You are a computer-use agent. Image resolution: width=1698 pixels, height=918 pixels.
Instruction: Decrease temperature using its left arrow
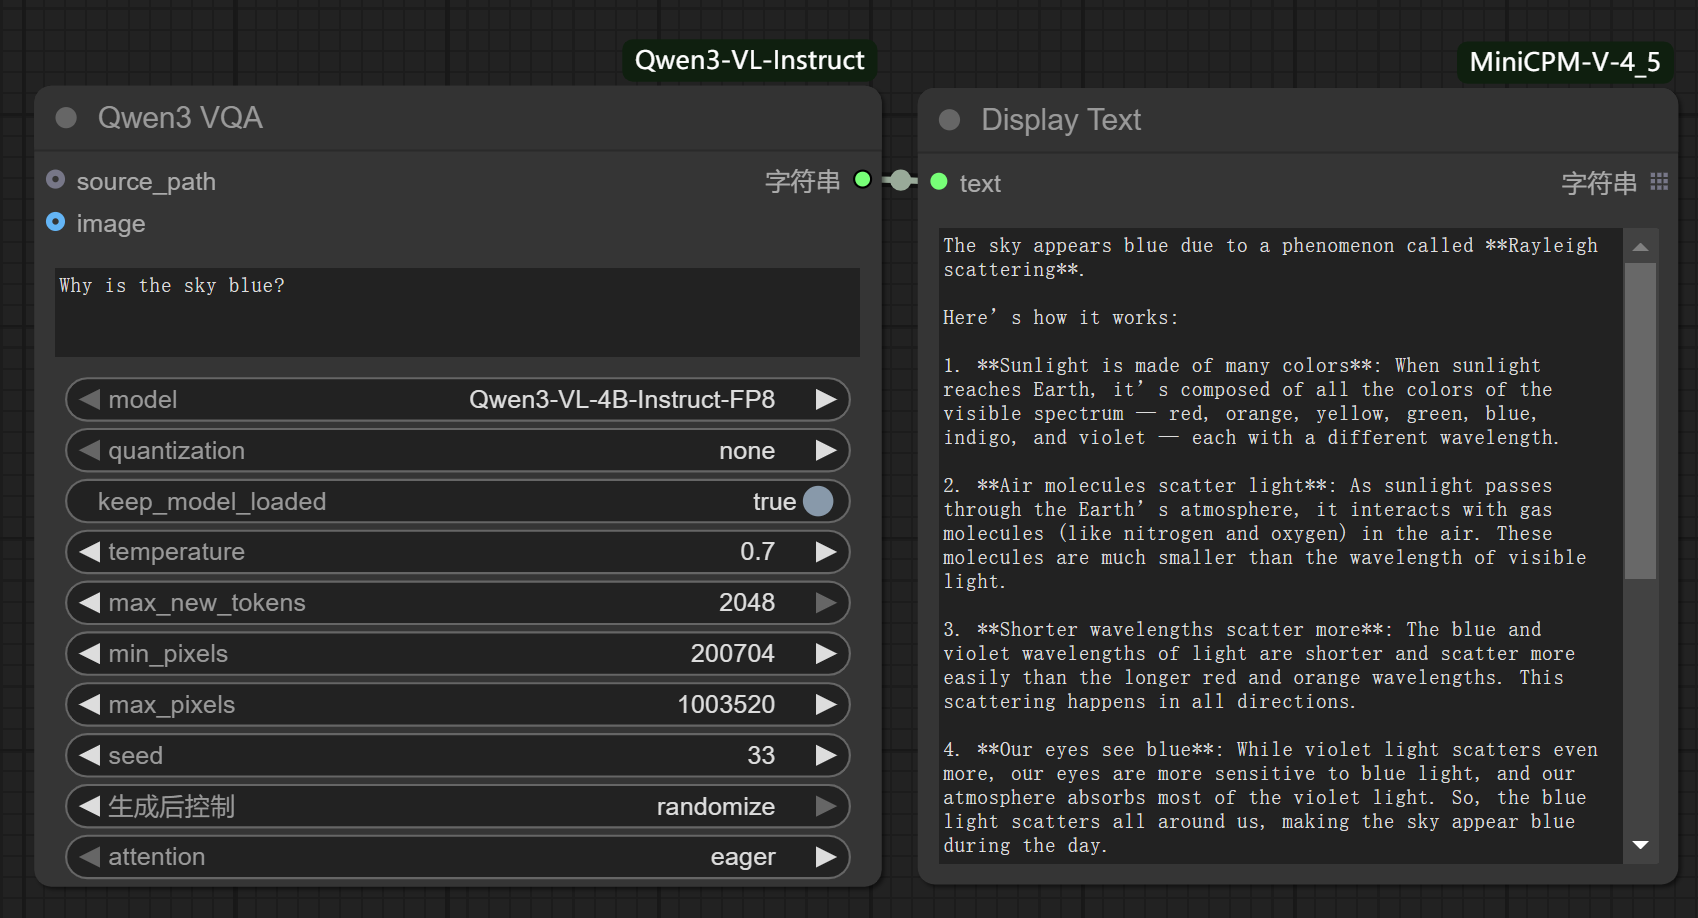(x=88, y=551)
